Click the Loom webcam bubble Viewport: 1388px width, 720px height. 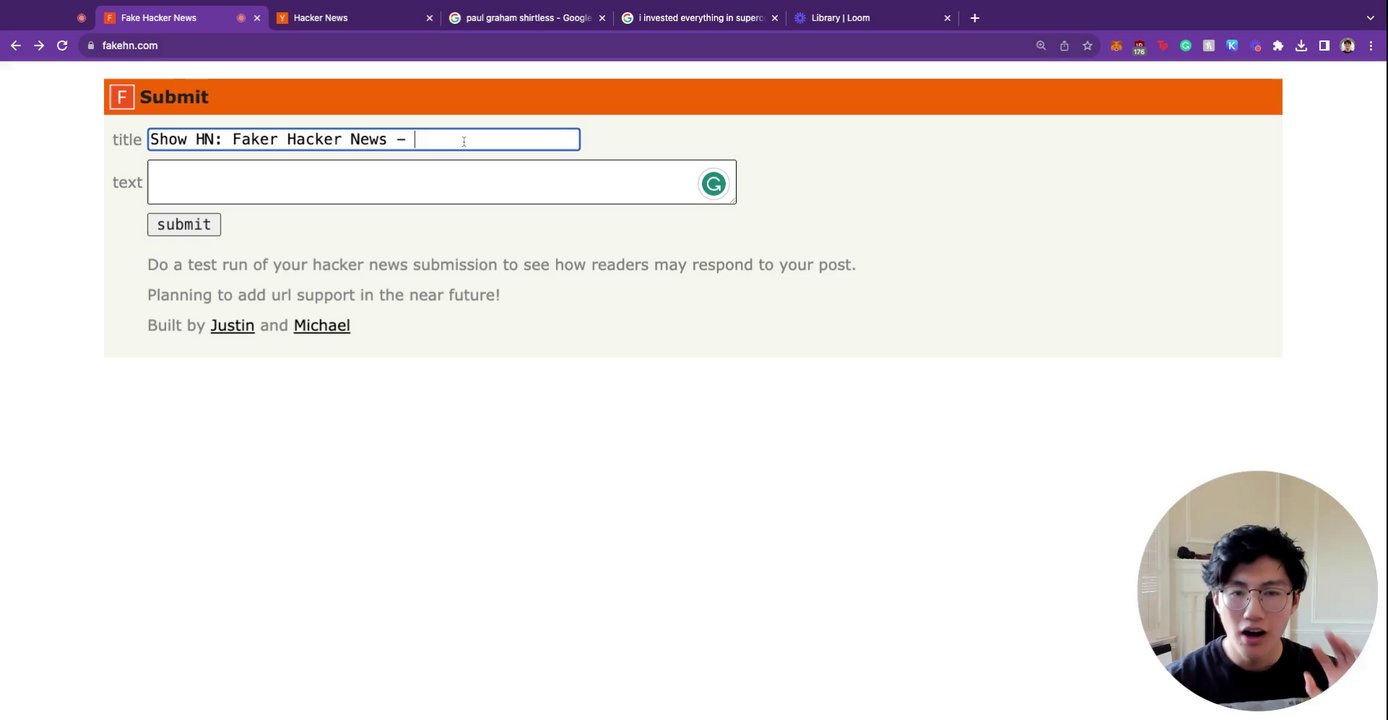(1258, 590)
